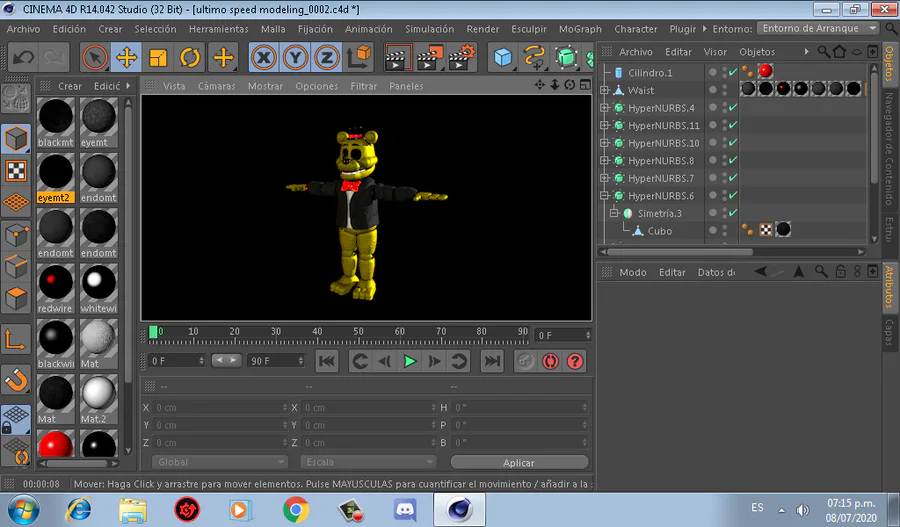The height and width of the screenshot is (527, 900).
Task: Go to start of timeline
Action: (327, 361)
